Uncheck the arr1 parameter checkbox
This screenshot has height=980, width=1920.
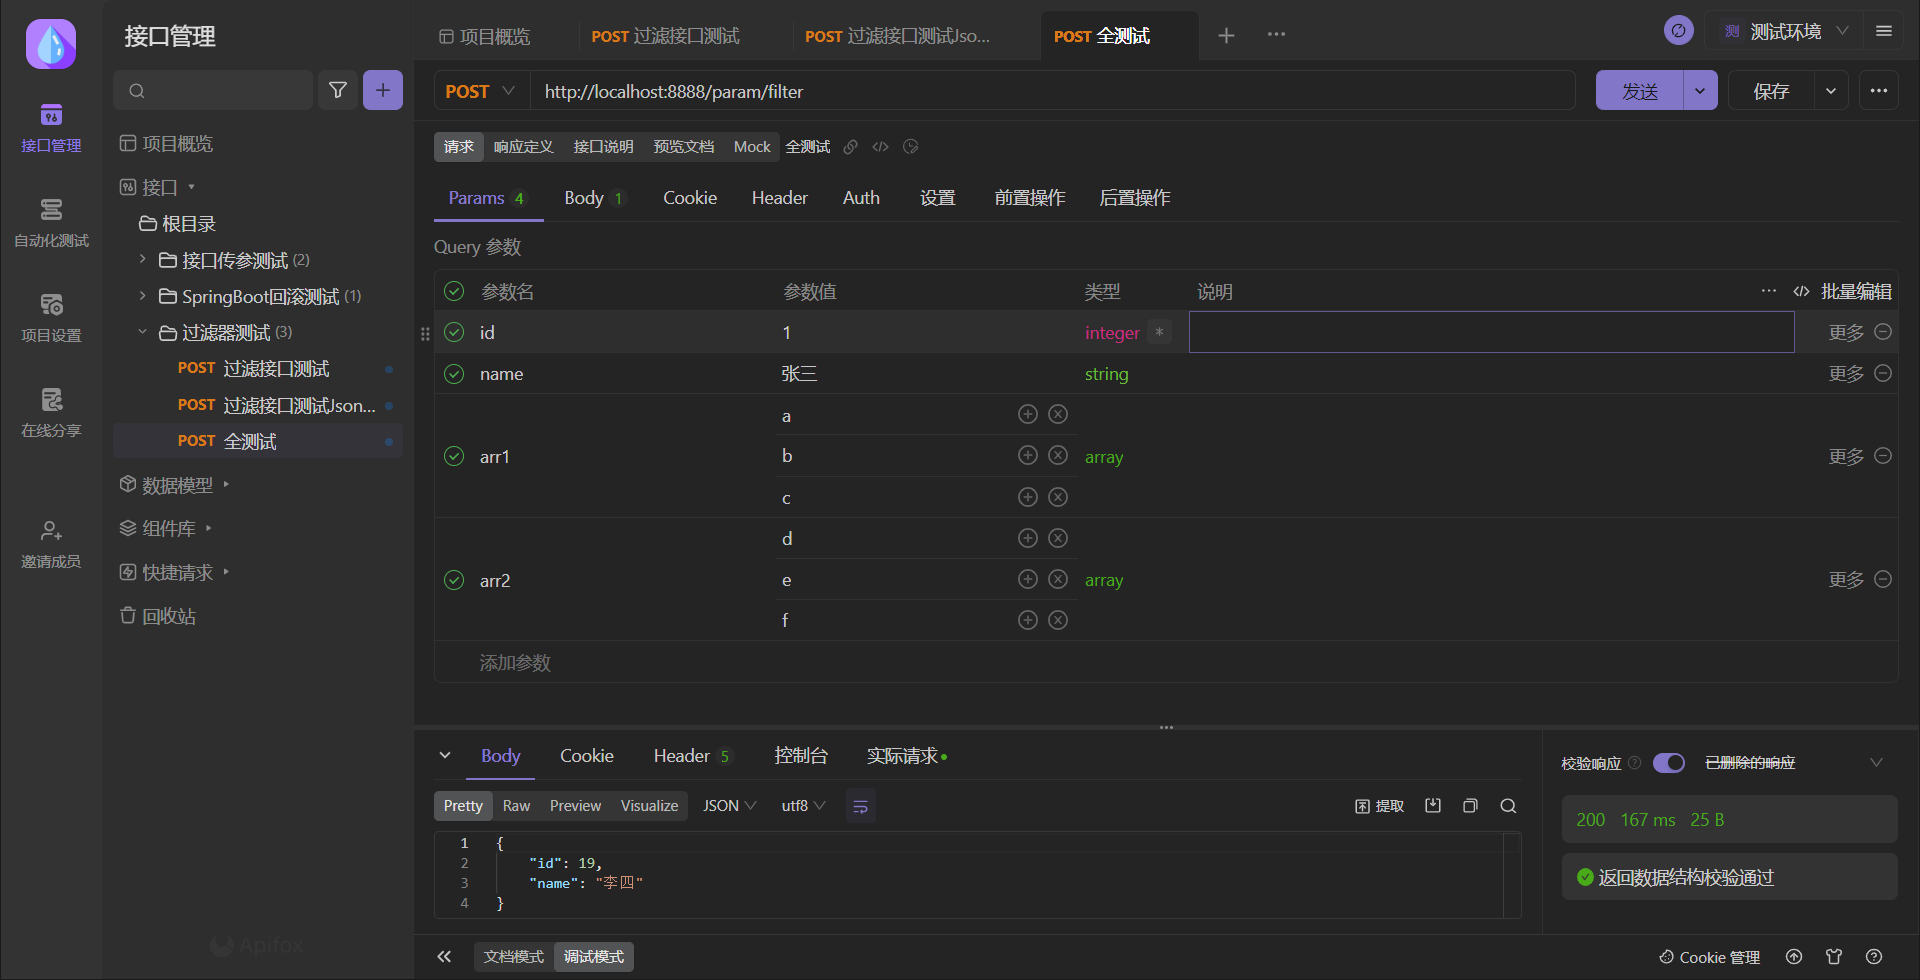pyautogui.click(x=454, y=456)
